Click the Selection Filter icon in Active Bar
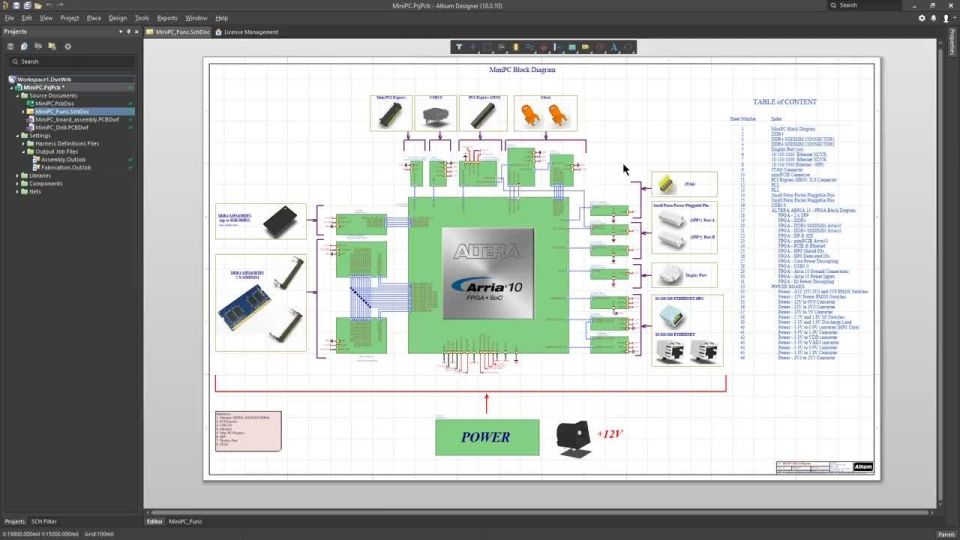 coord(459,47)
